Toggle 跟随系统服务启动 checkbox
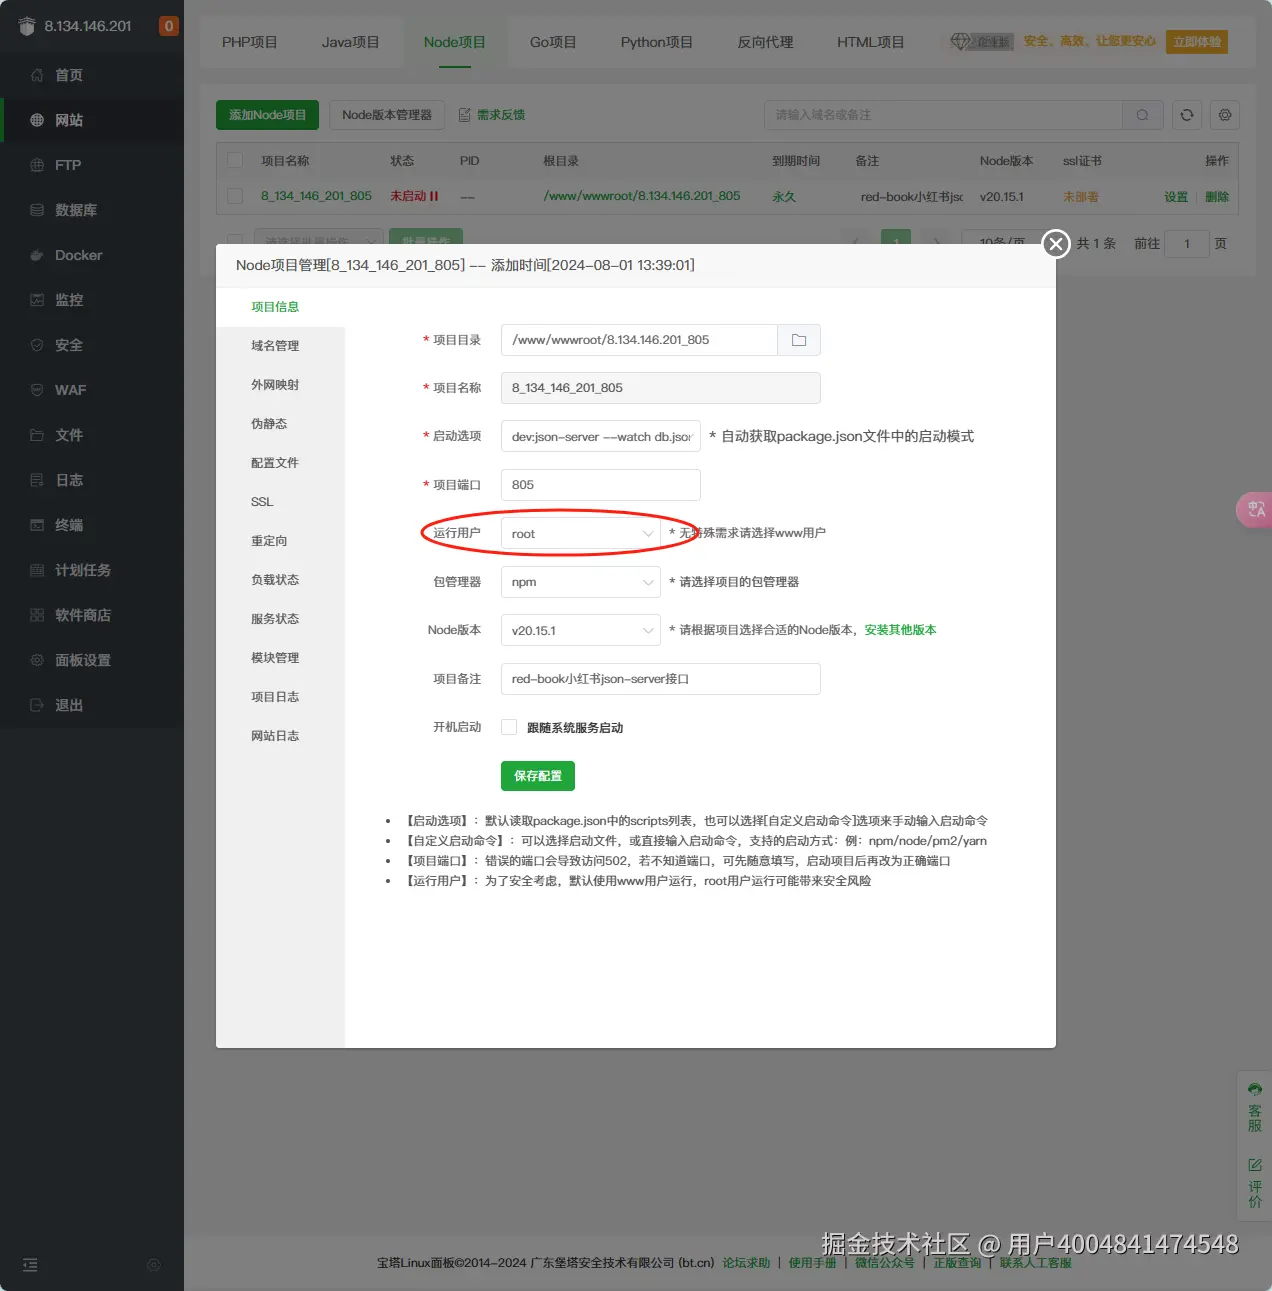1272x1291 pixels. (509, 727)
